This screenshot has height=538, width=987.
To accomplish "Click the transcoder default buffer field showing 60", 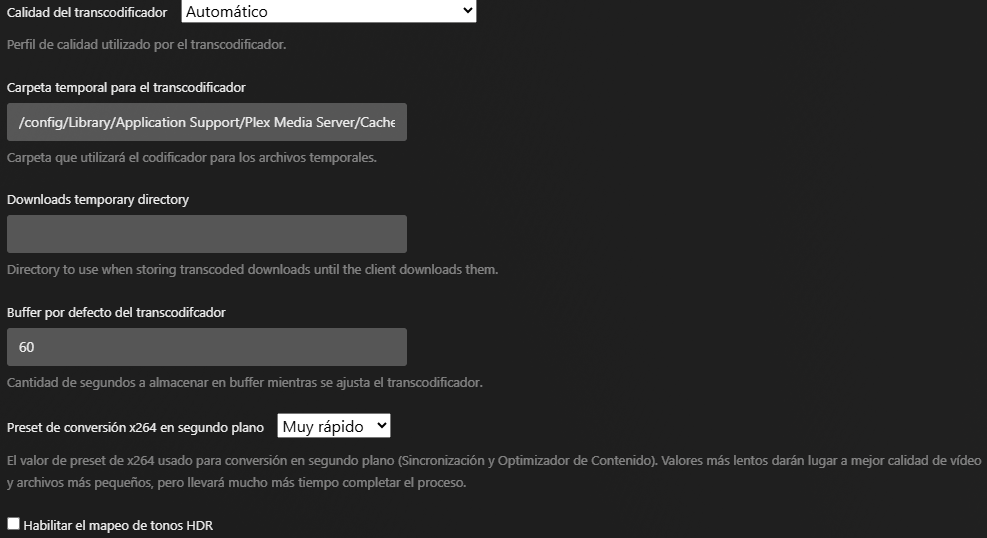I will tap(206, 347).
